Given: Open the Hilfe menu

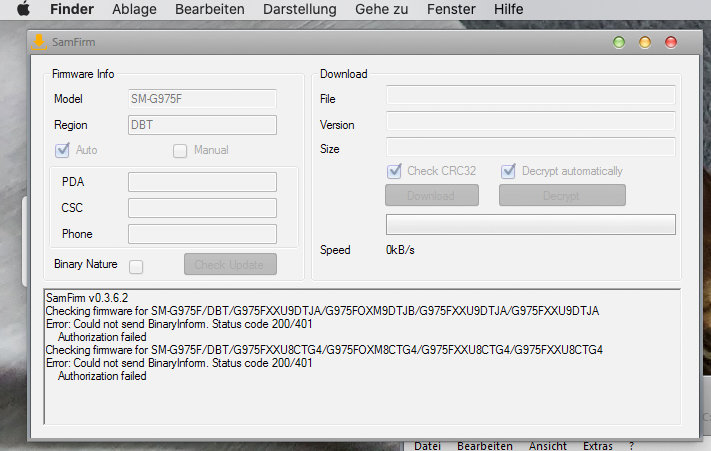Looking at the screenshot, I should point(508,9).
